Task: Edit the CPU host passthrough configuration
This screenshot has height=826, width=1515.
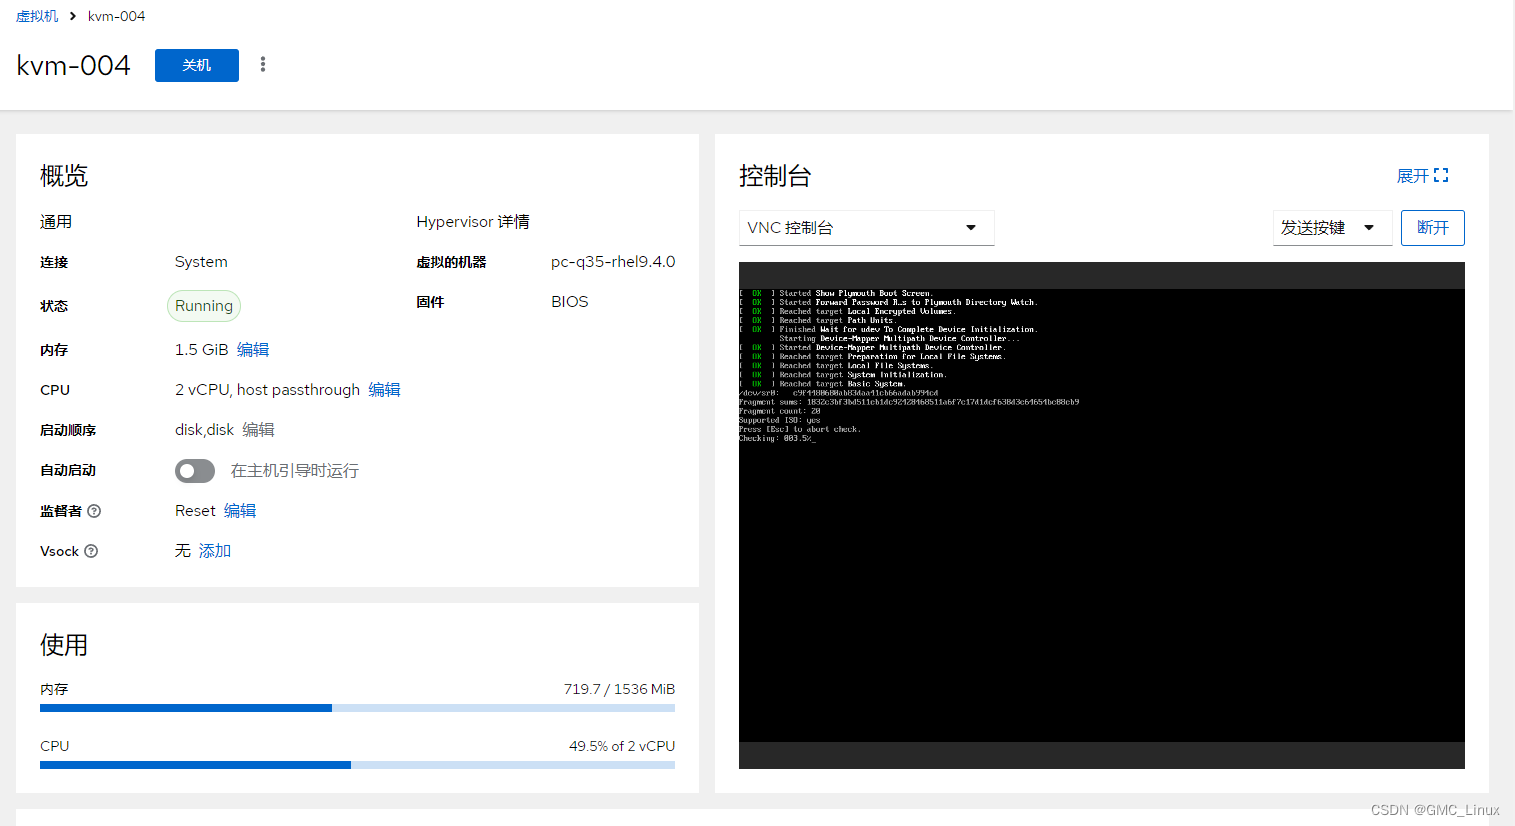Action: (385, 389)
